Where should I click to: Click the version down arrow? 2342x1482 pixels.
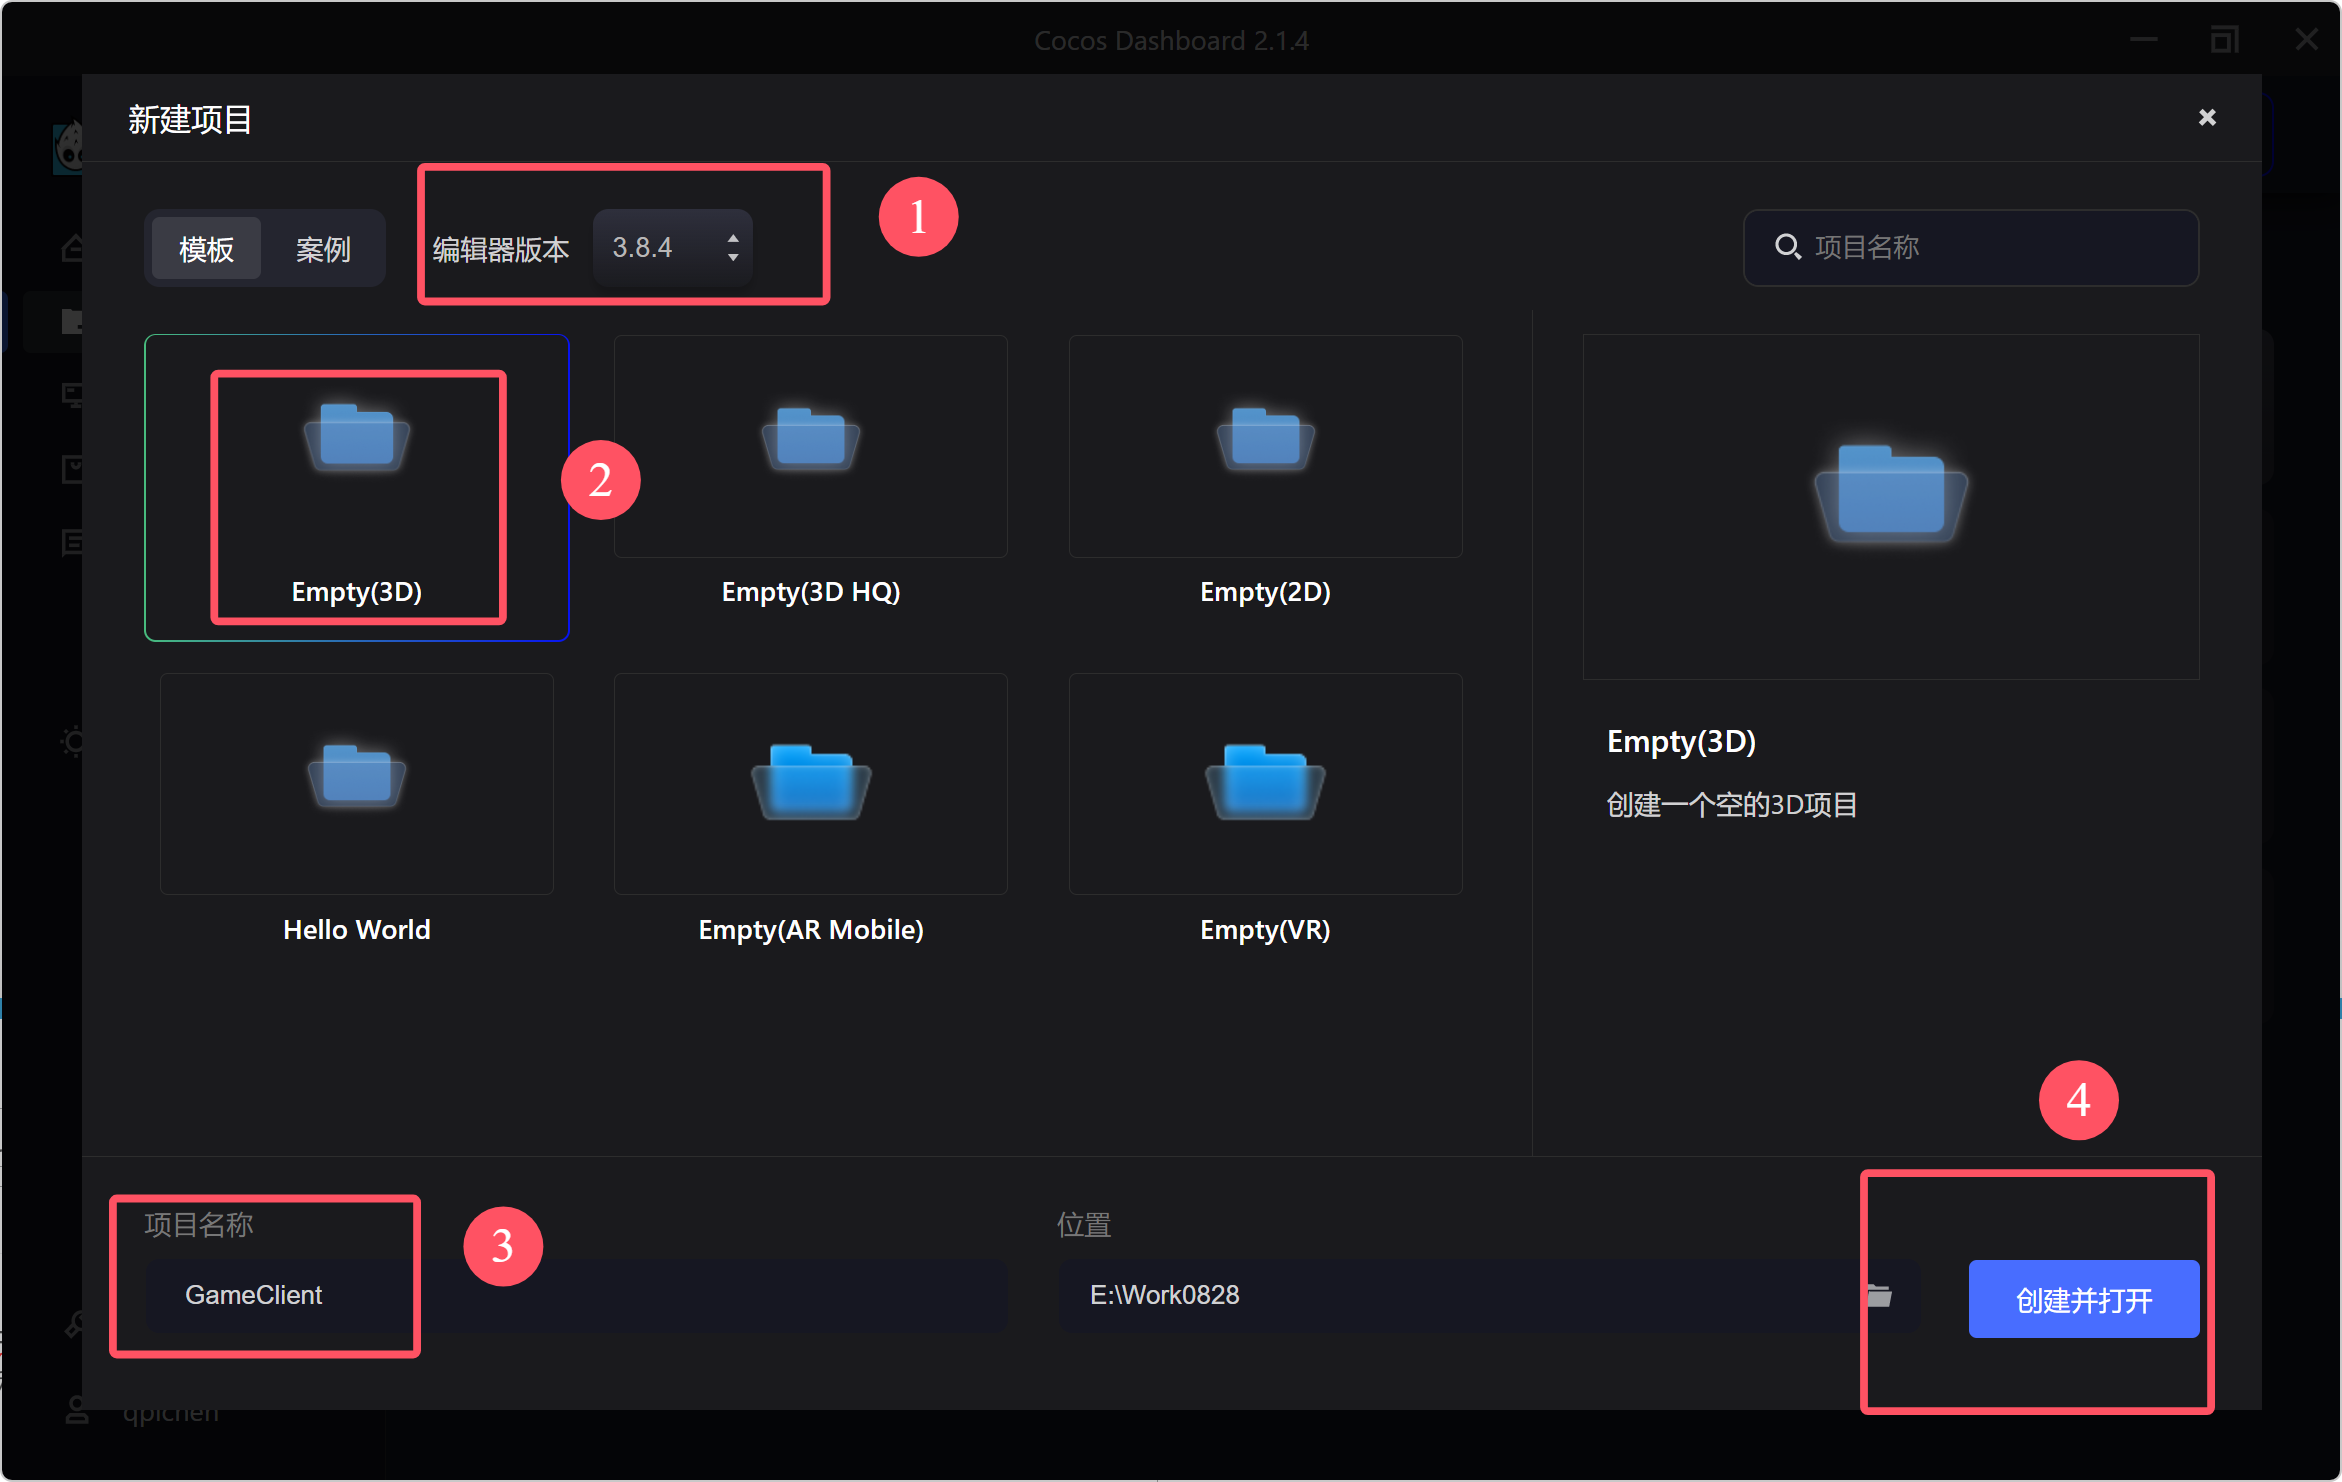click(733, 258)
